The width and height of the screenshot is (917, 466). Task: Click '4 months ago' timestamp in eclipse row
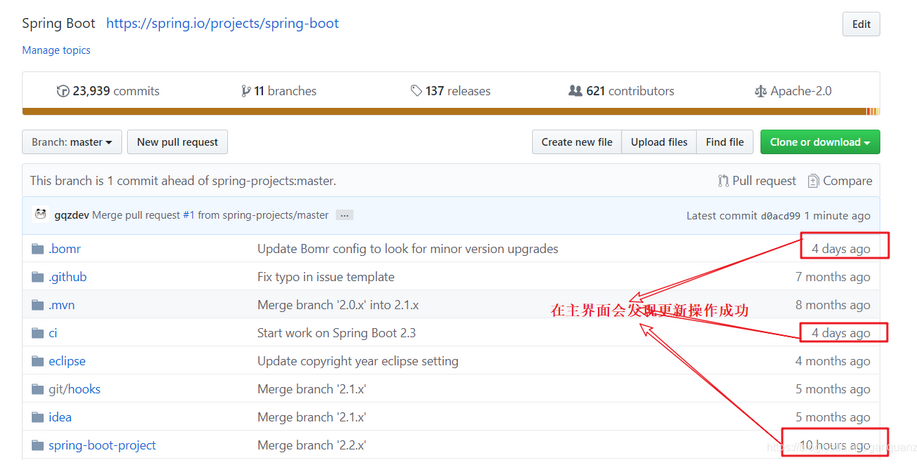833,361
